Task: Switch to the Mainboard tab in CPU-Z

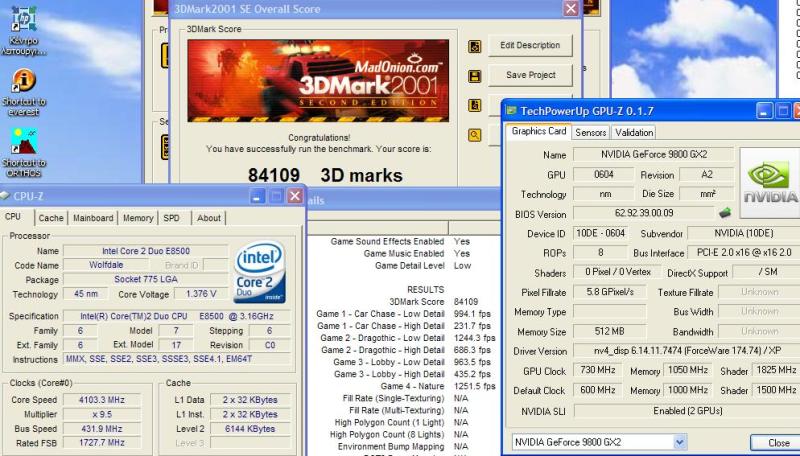Action: tap(93, 218)
